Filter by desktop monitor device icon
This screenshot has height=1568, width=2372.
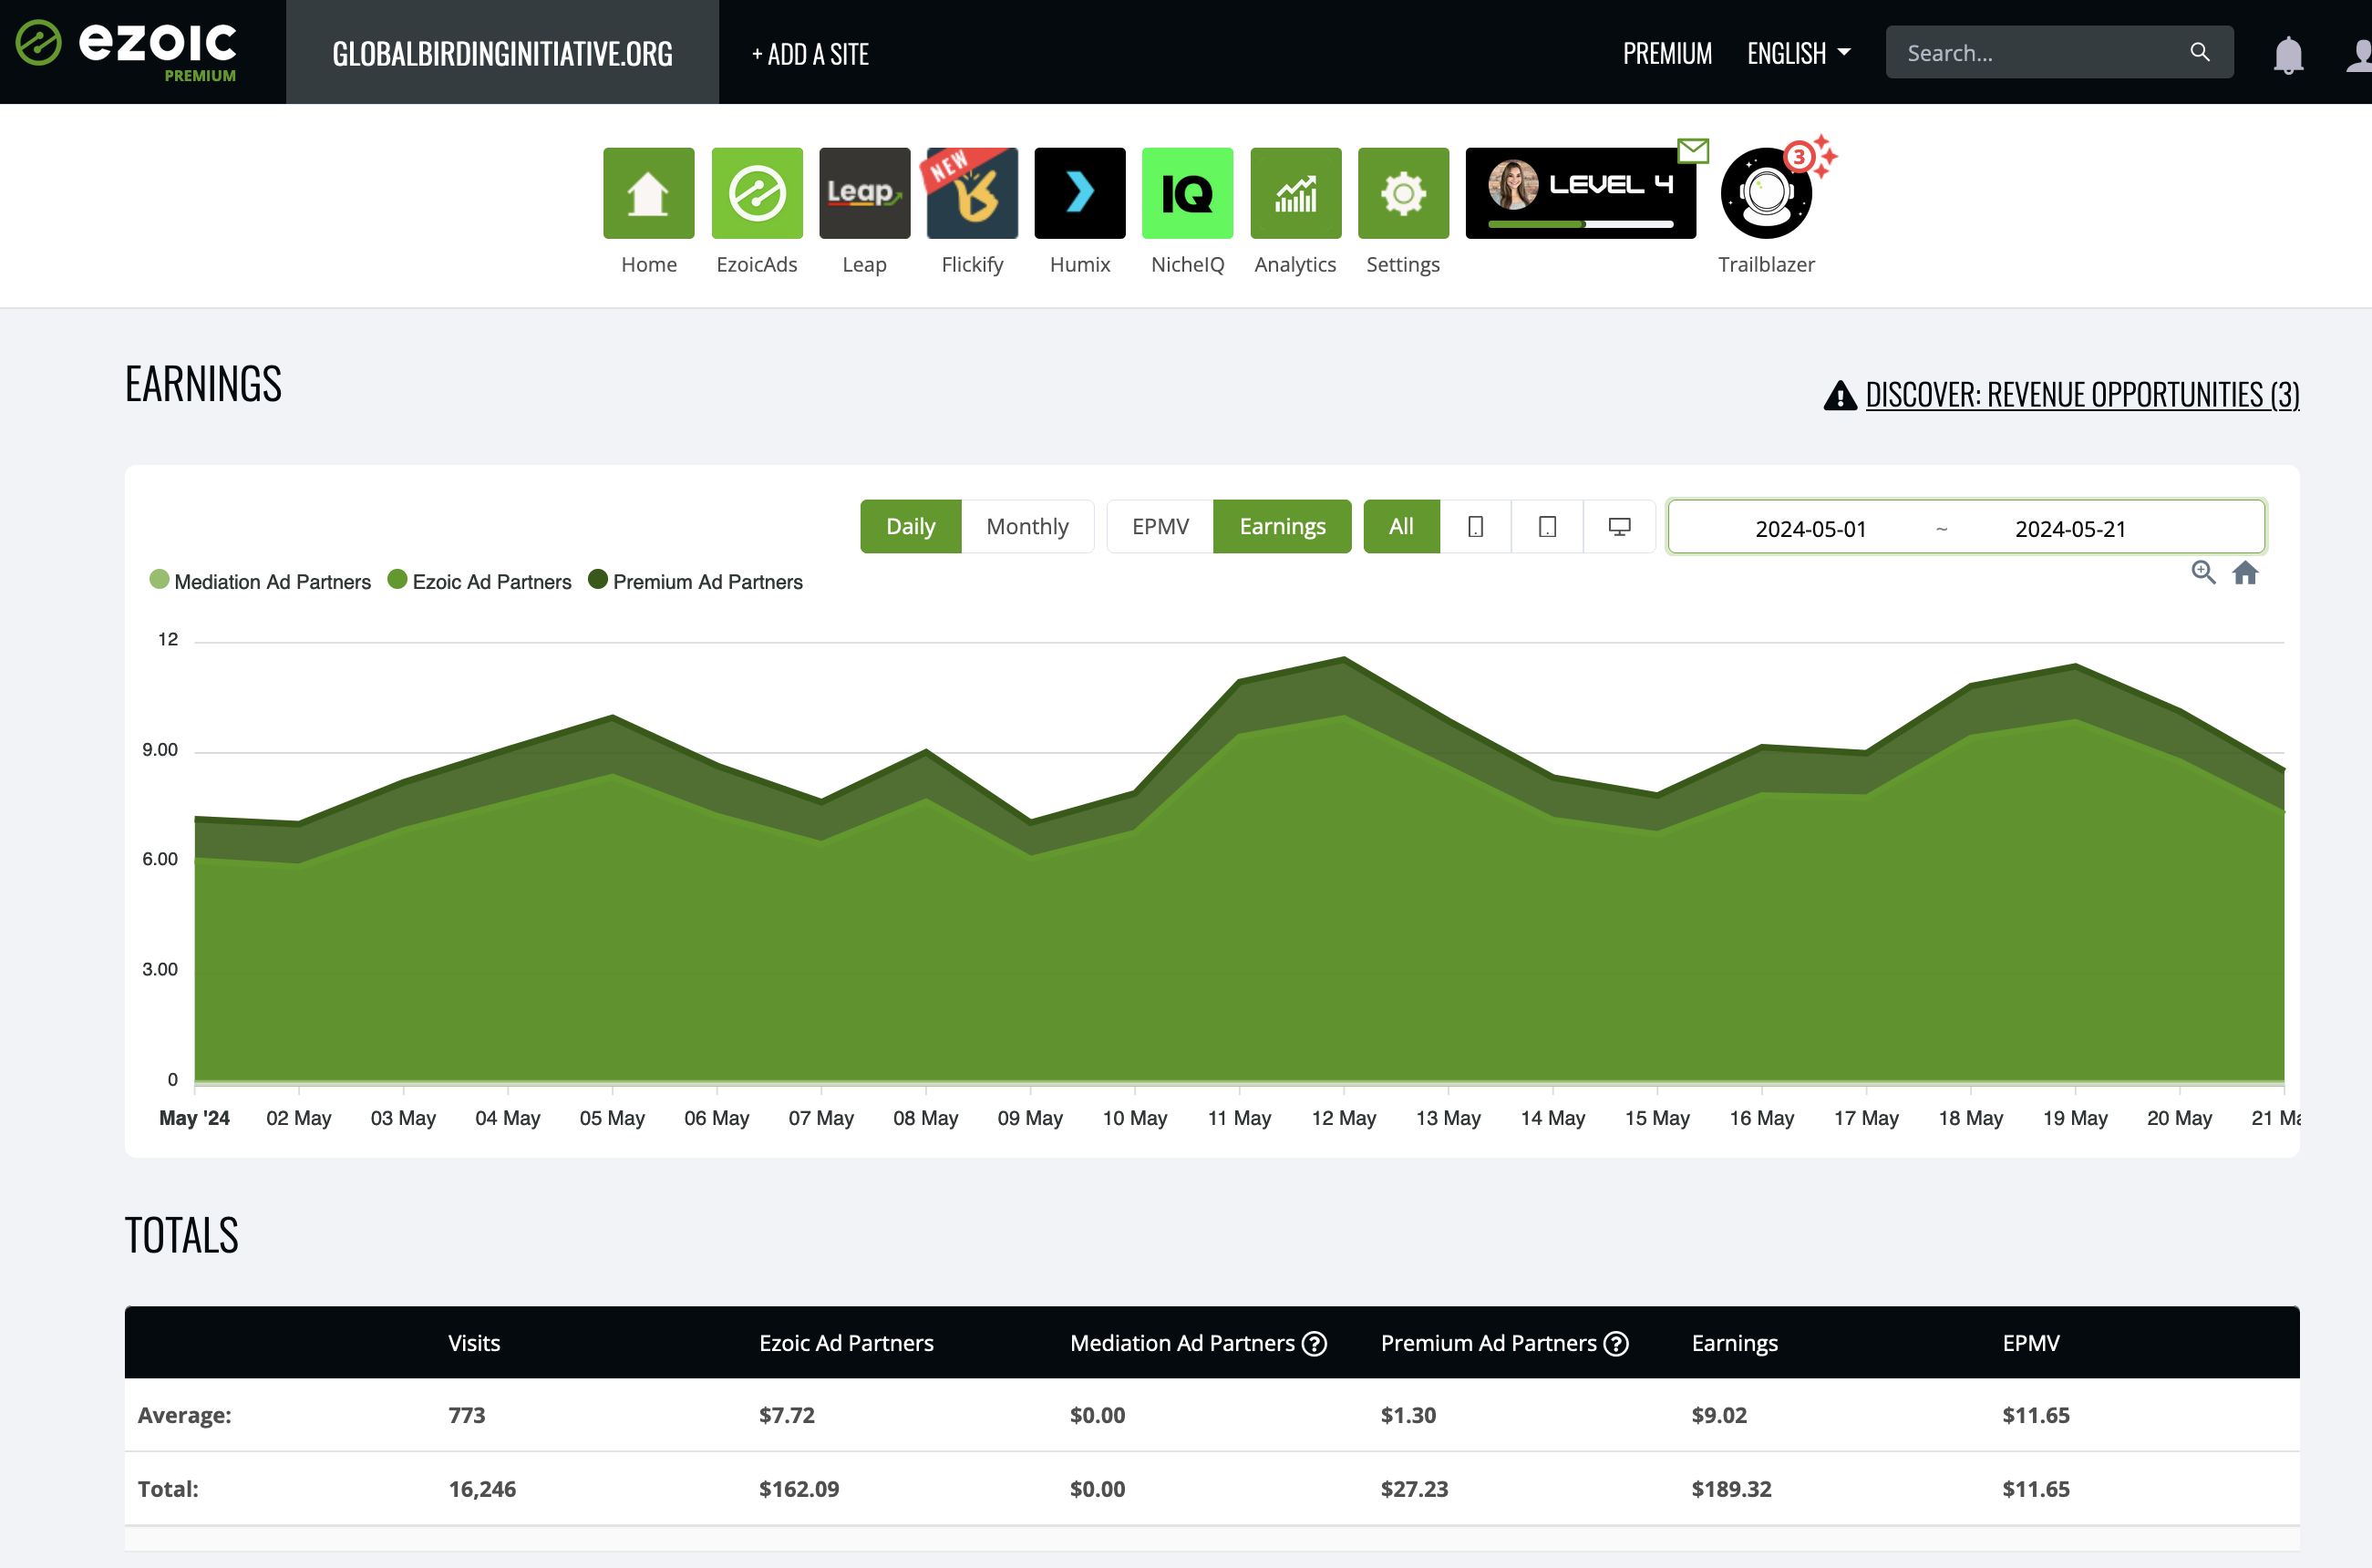click(x=1619, y=526)
